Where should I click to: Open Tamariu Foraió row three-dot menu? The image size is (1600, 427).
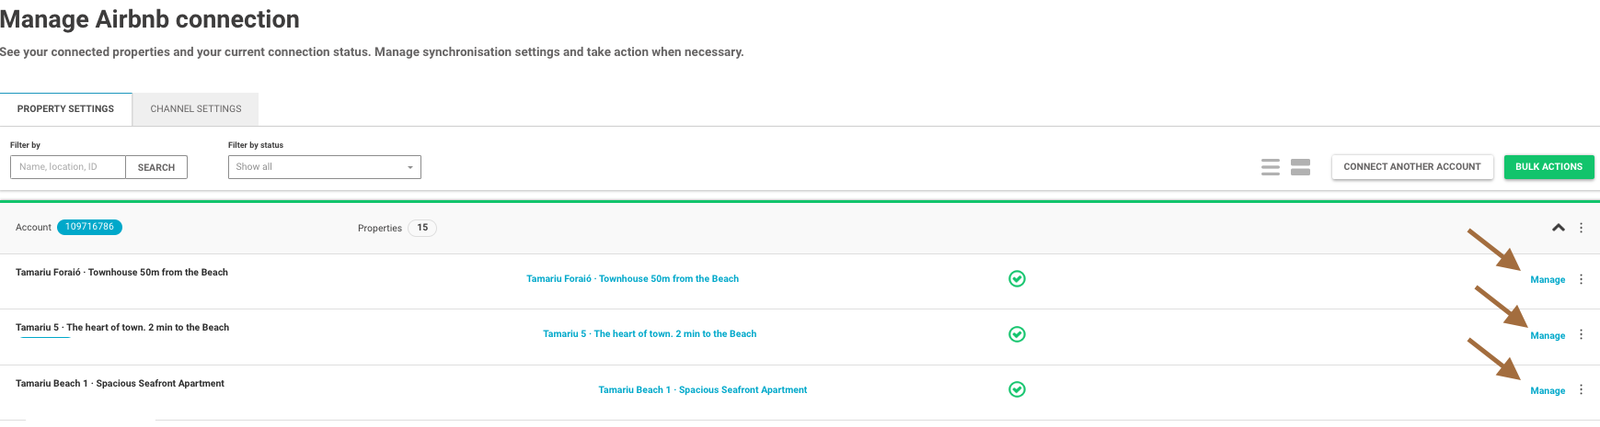click(1581, 280)
